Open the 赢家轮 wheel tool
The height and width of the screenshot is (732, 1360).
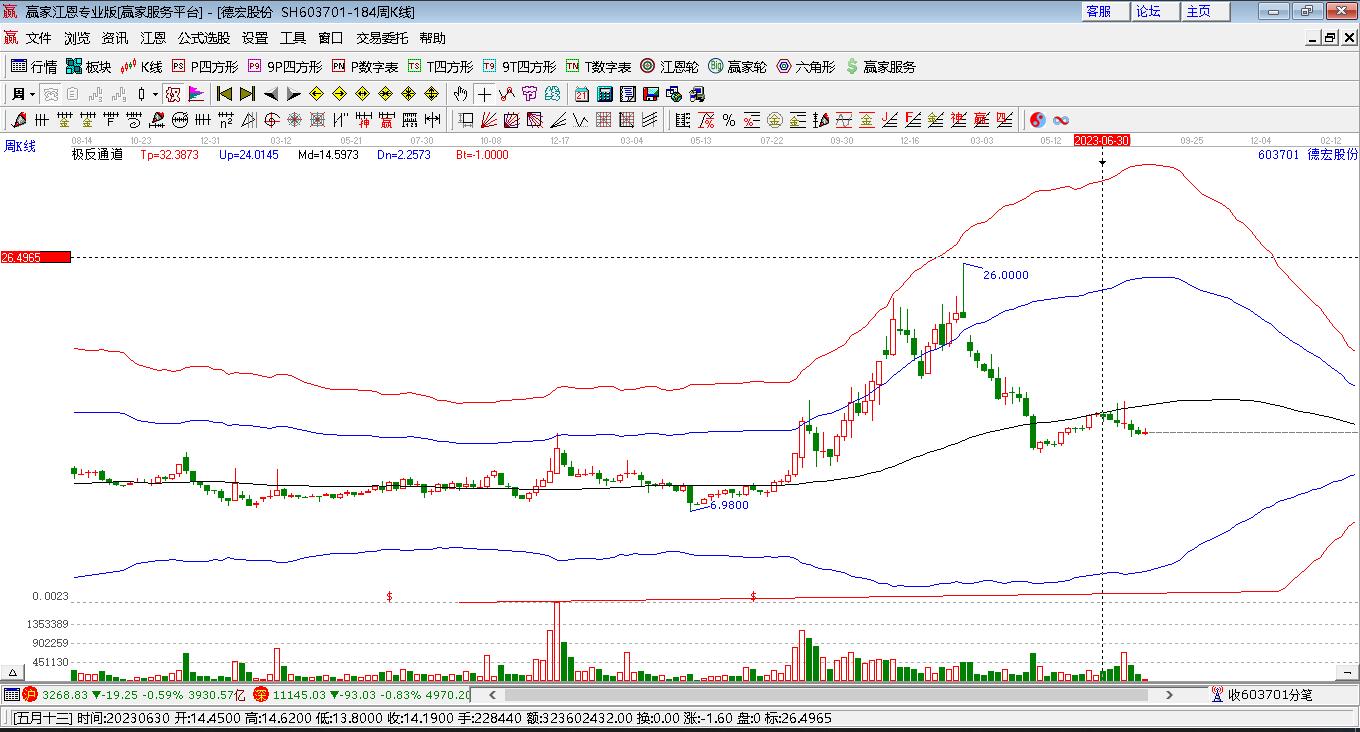[738, 67]
